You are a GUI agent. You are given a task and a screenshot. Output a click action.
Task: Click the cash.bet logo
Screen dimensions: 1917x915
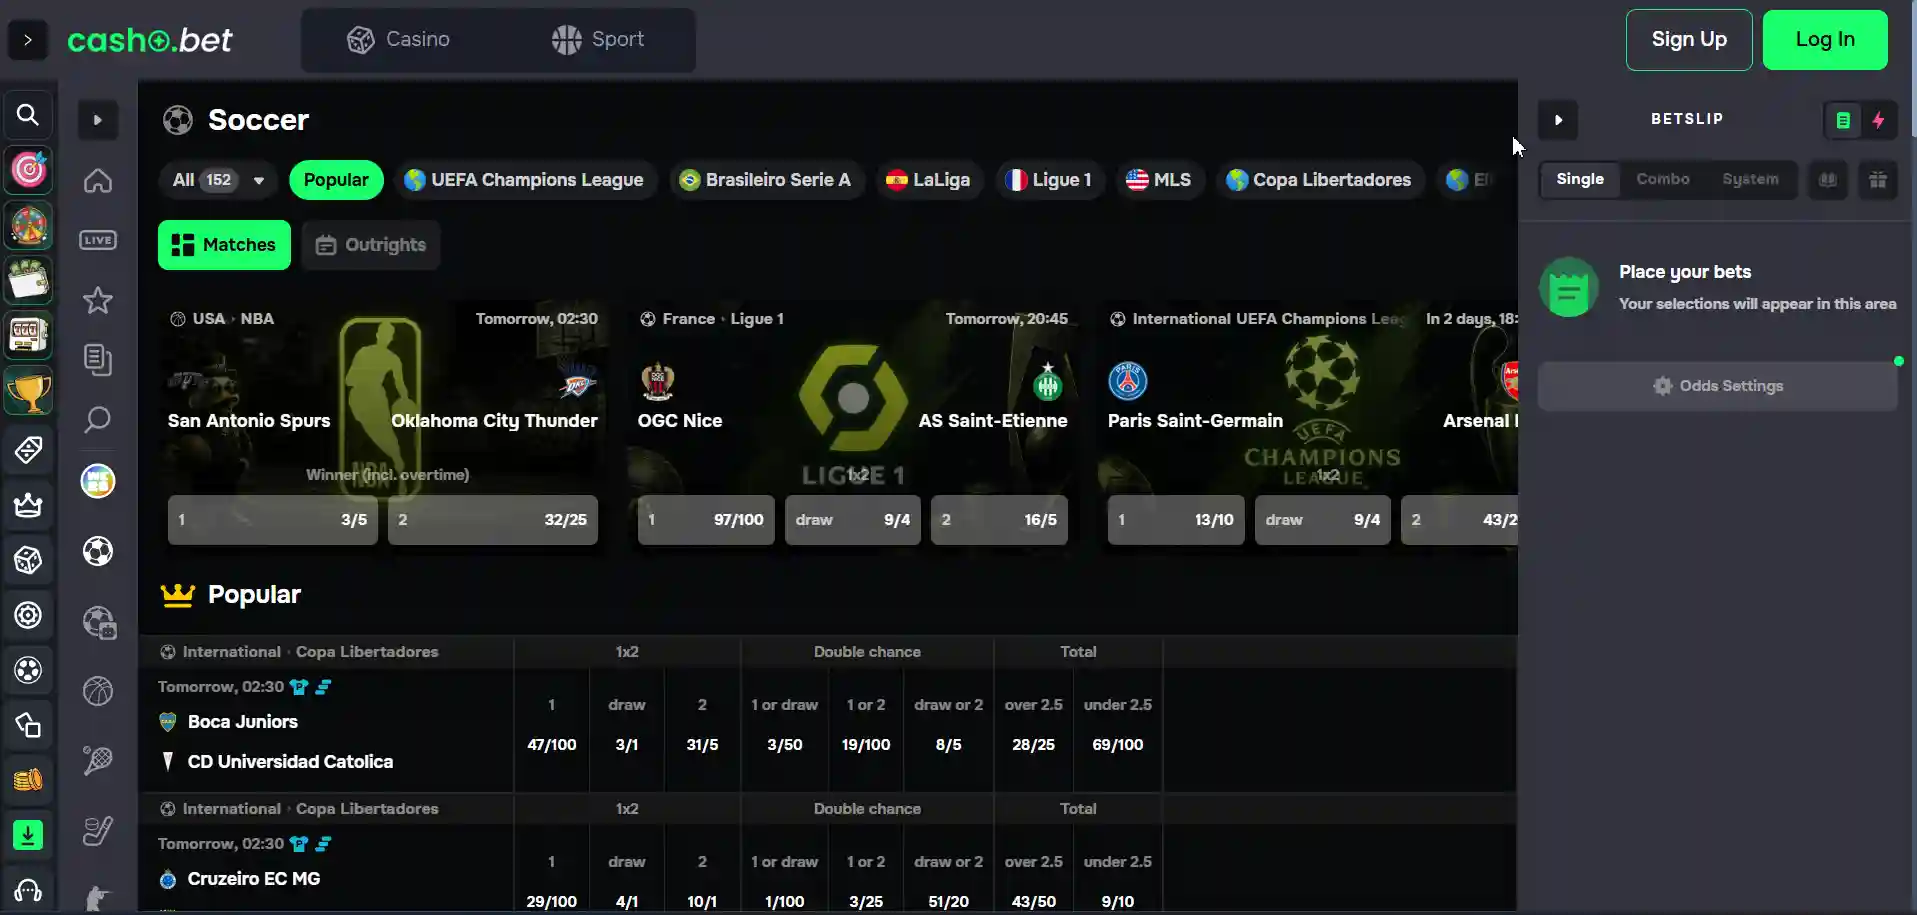click(150, 40)
